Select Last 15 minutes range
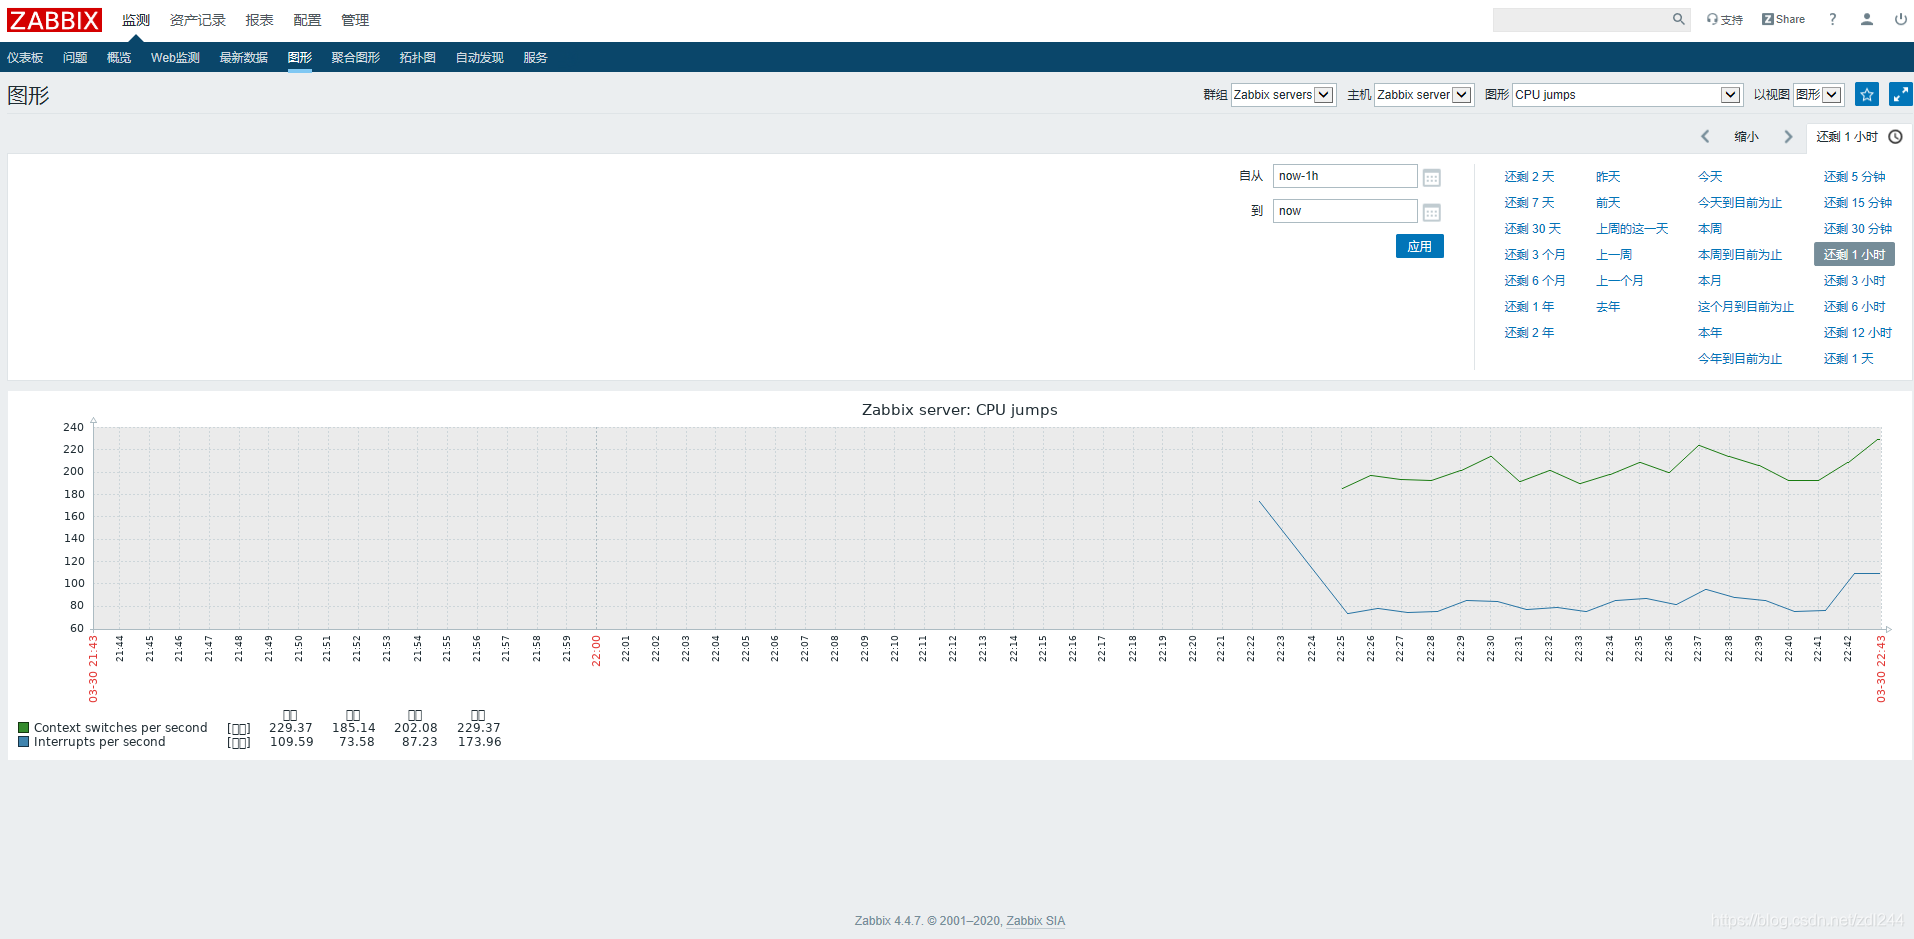Viewport: 1914px width, 939px height. [x=1858, y=203]
